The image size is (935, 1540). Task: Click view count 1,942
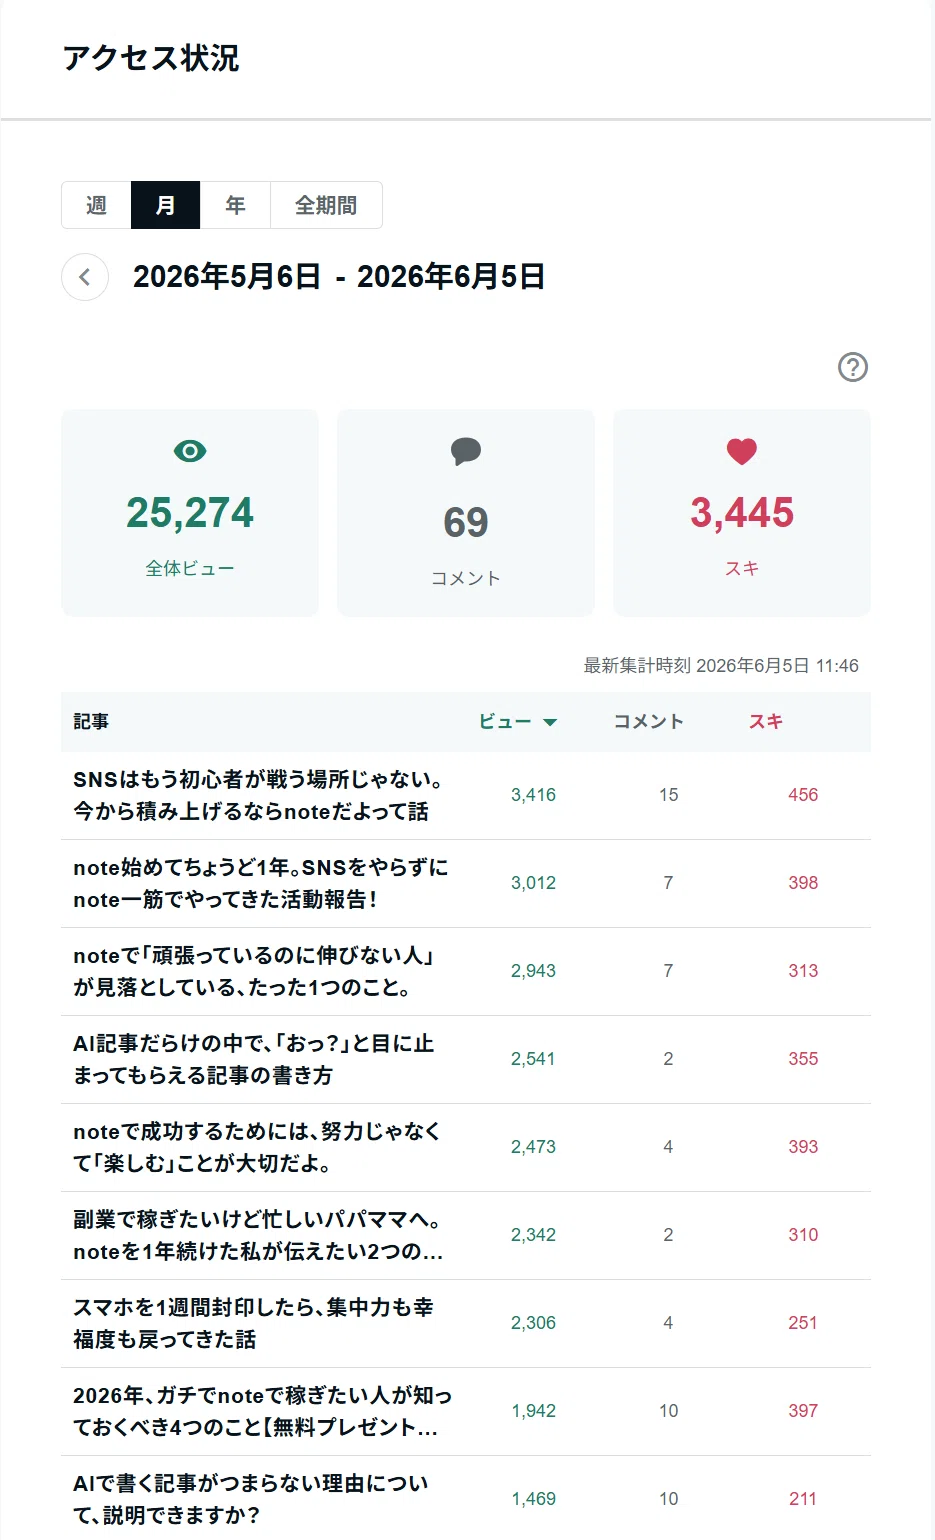pos(533,1411)
